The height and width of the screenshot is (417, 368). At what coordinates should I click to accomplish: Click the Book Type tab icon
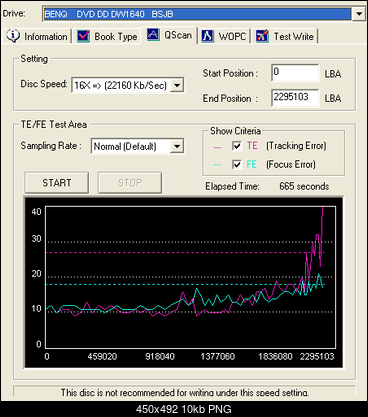coord(83,36)
